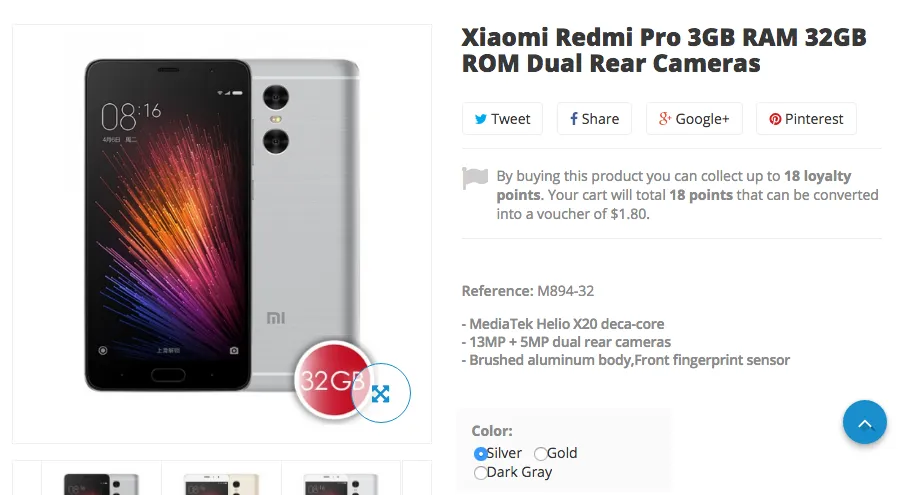
Task: Click the Reference M894-32 text
Action: [x=529, y=291]
